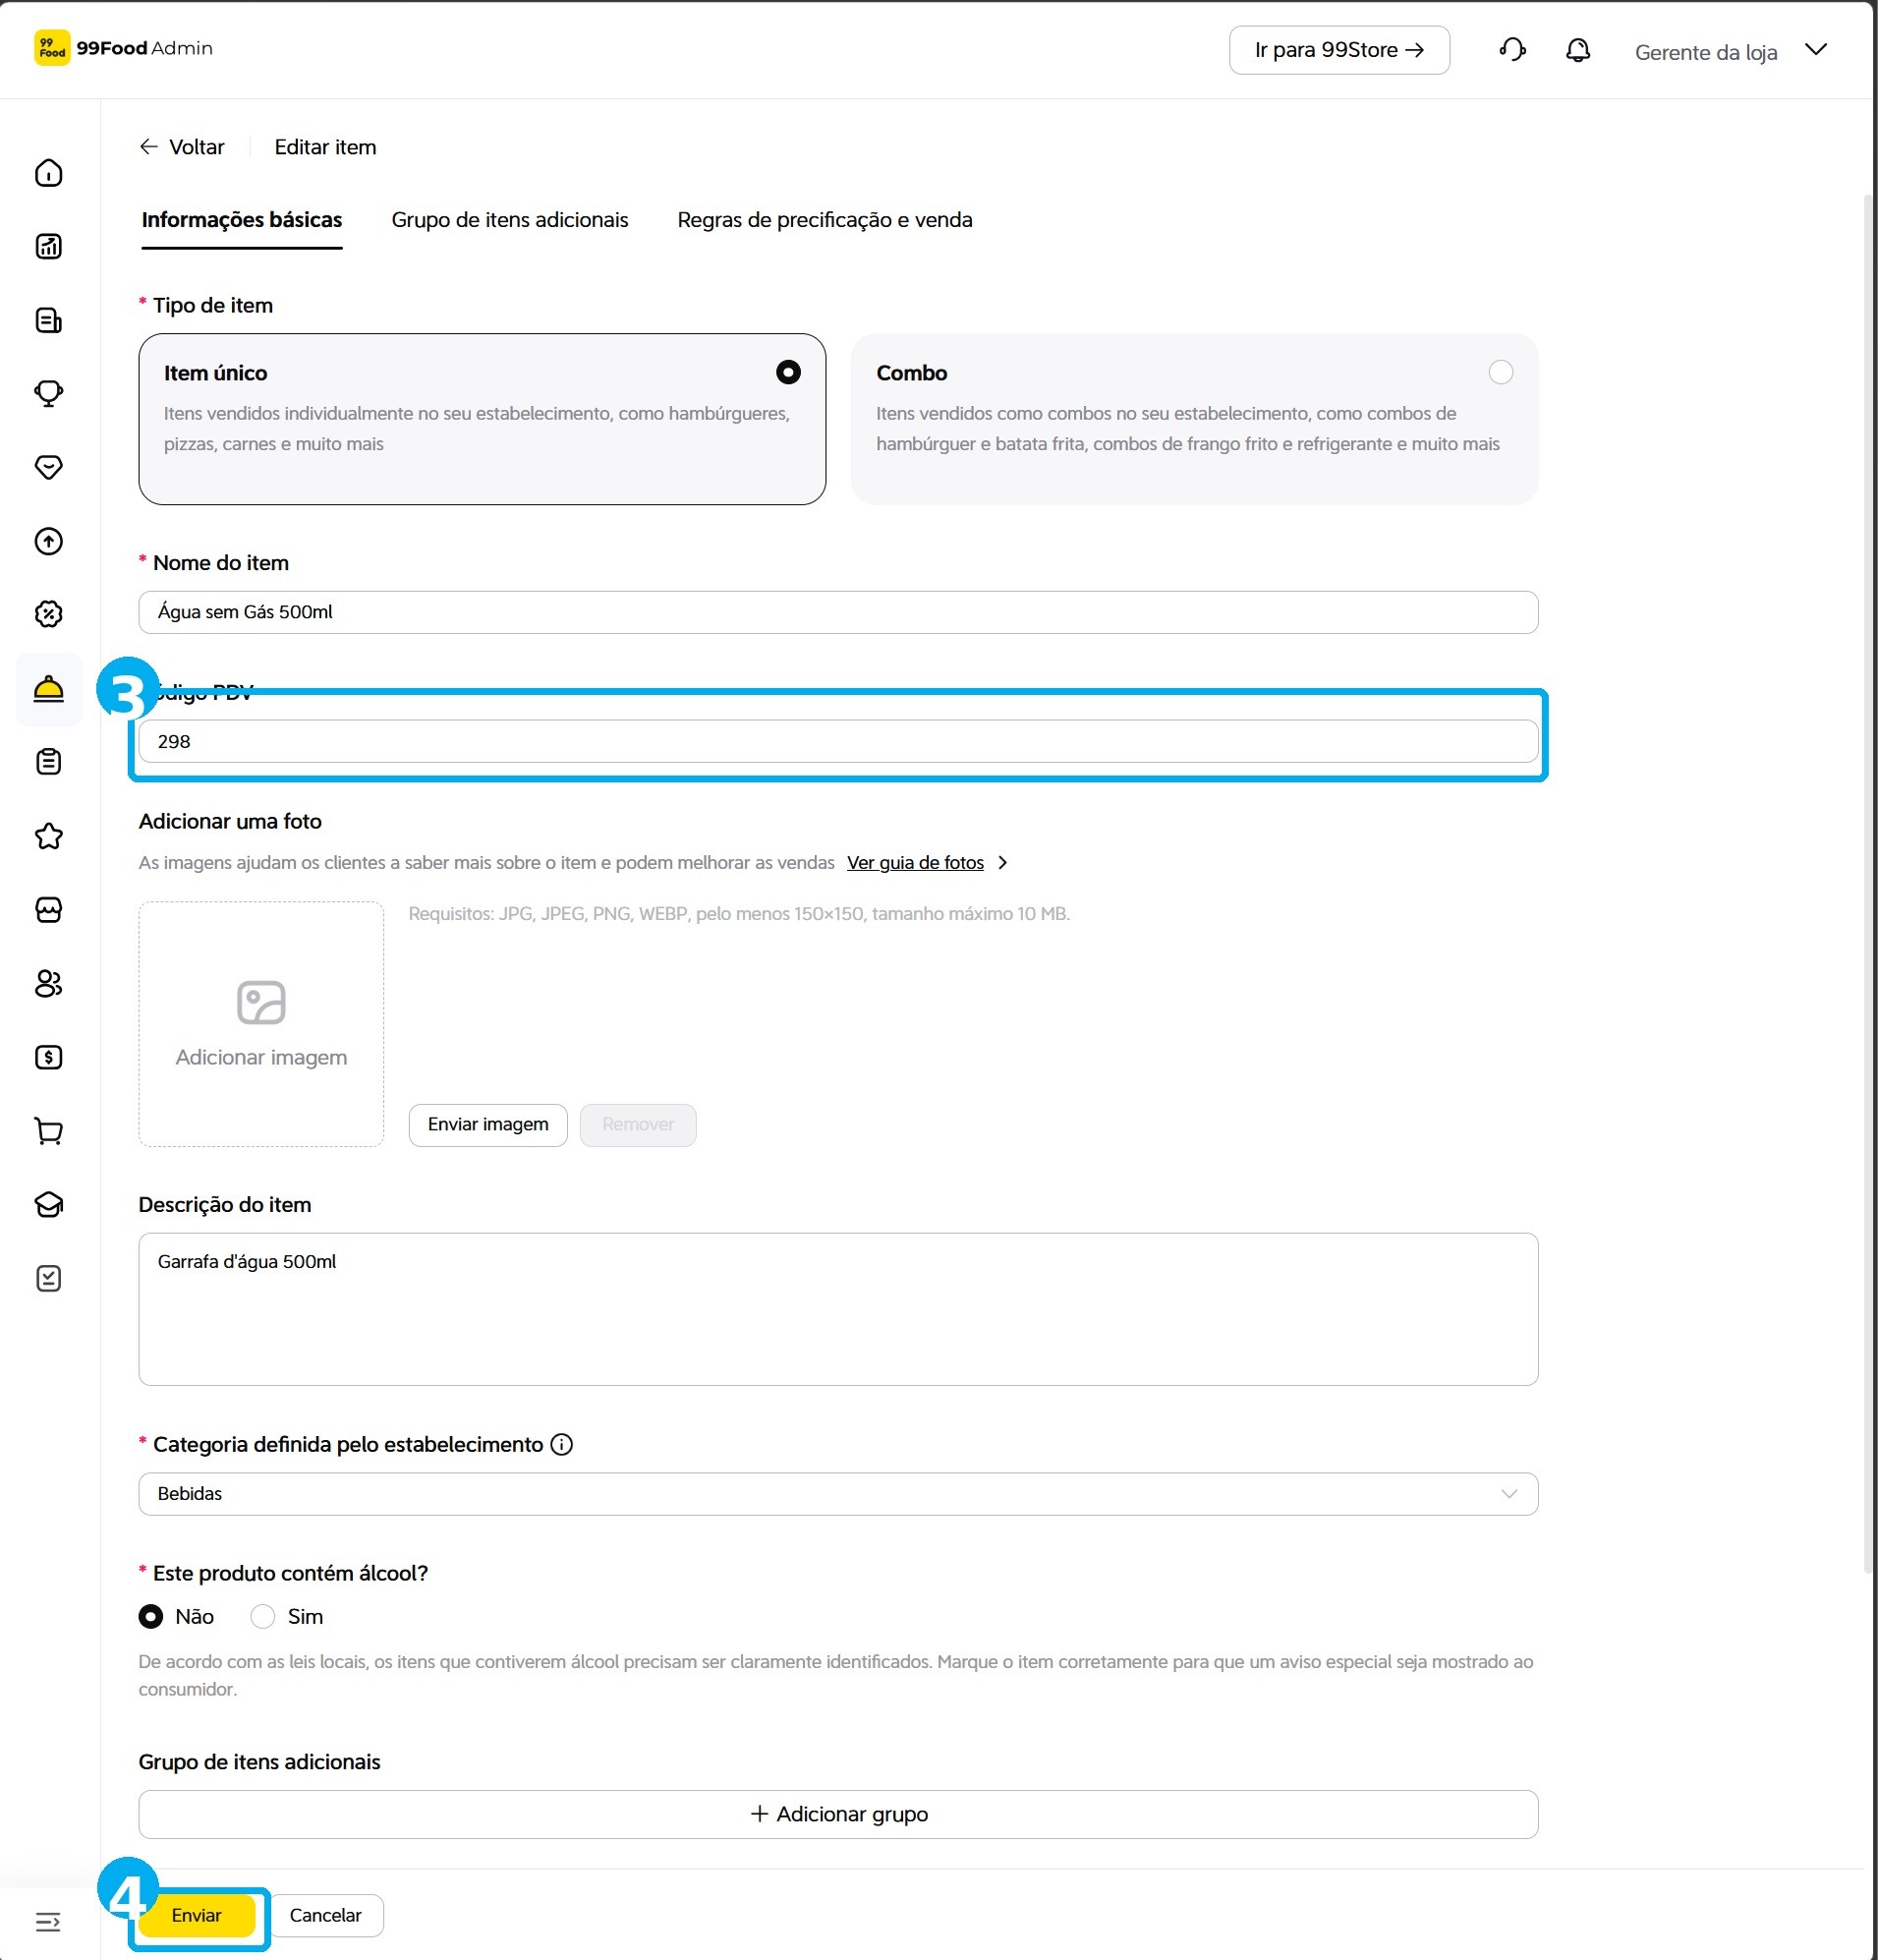Click the star icon in the sidebar
1878x1960 pixels.
(x=48, y=836)
